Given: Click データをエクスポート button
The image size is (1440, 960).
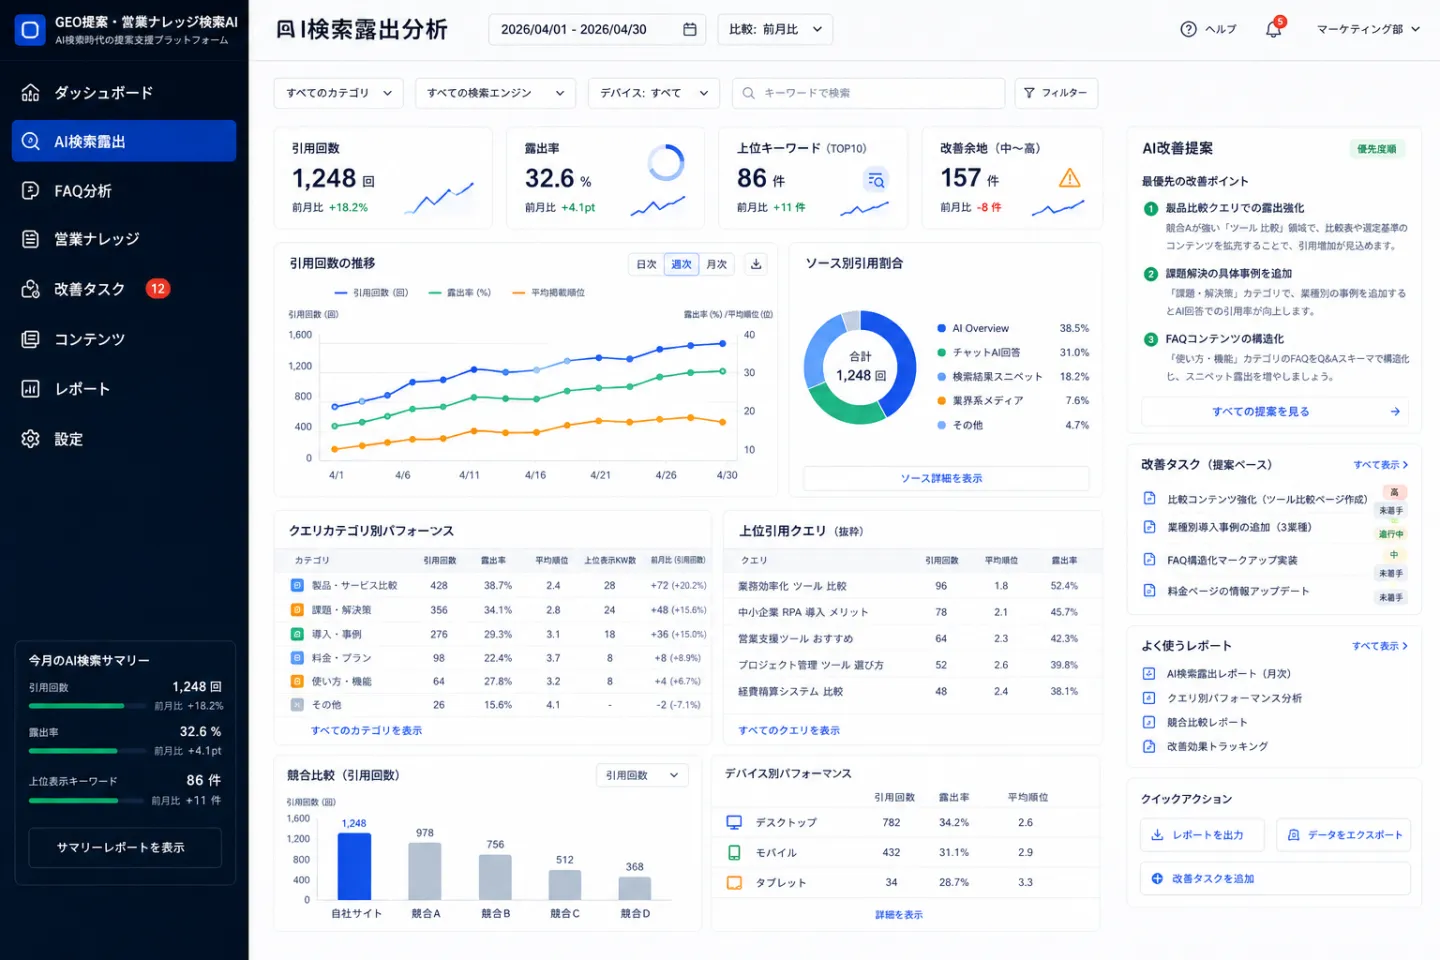Looking at the screenshot, I should (1344, 835).
